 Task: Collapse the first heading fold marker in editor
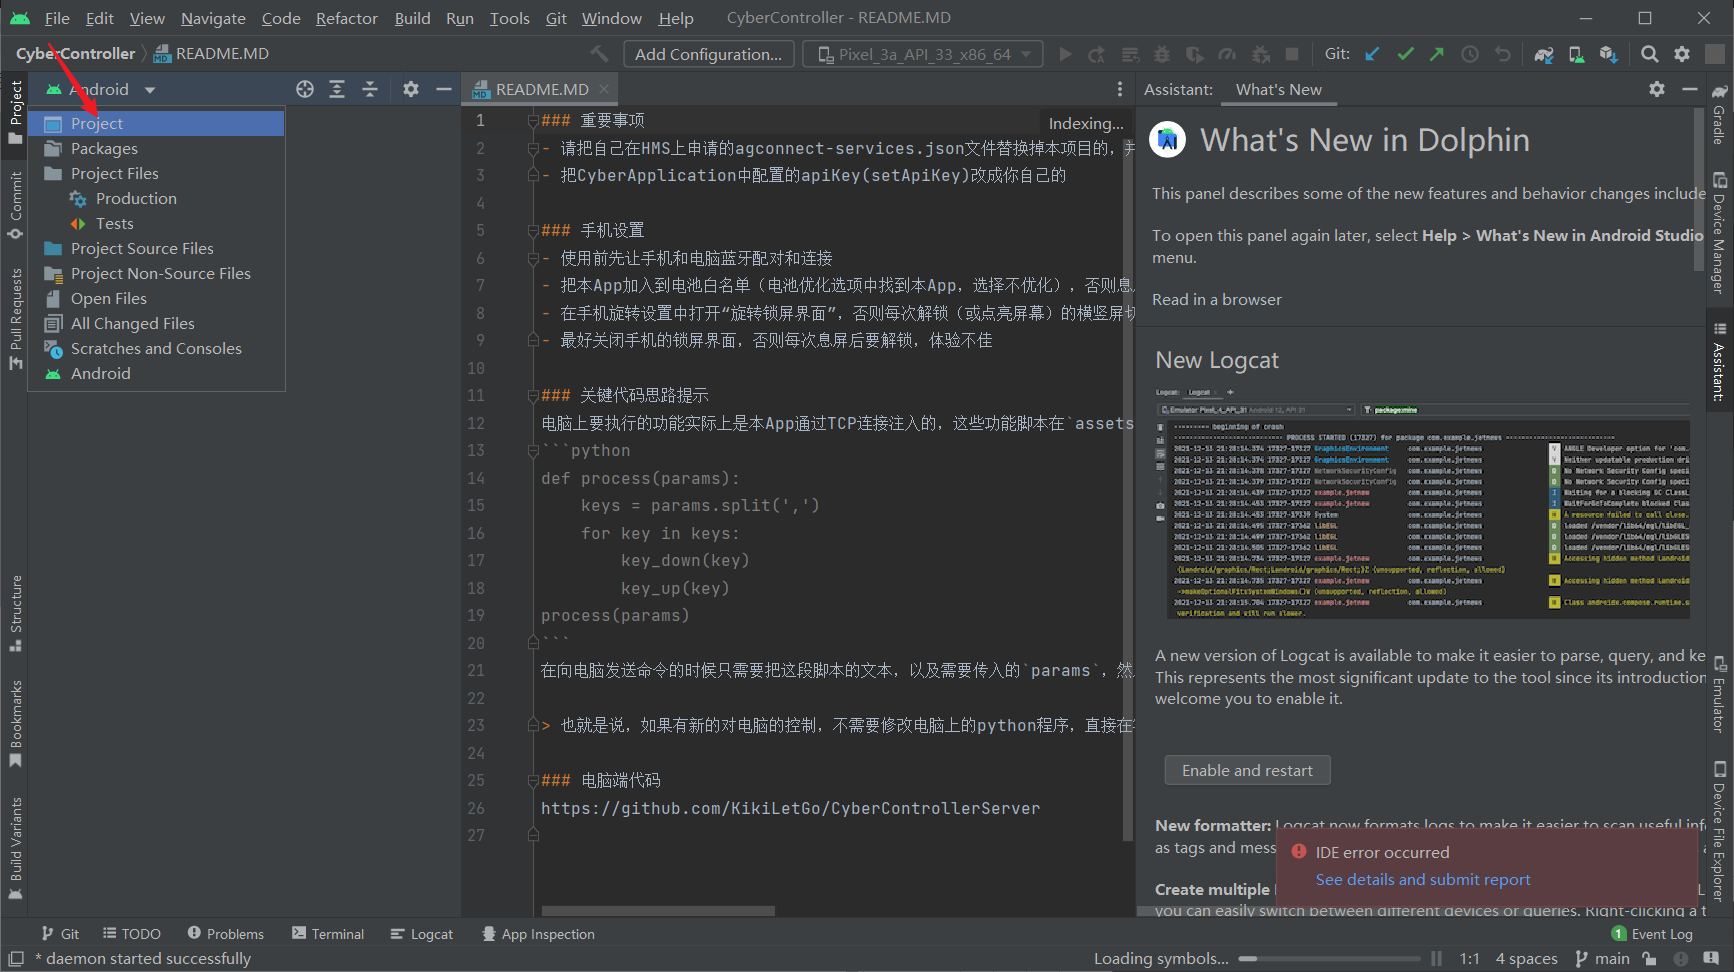pos(533,120)
